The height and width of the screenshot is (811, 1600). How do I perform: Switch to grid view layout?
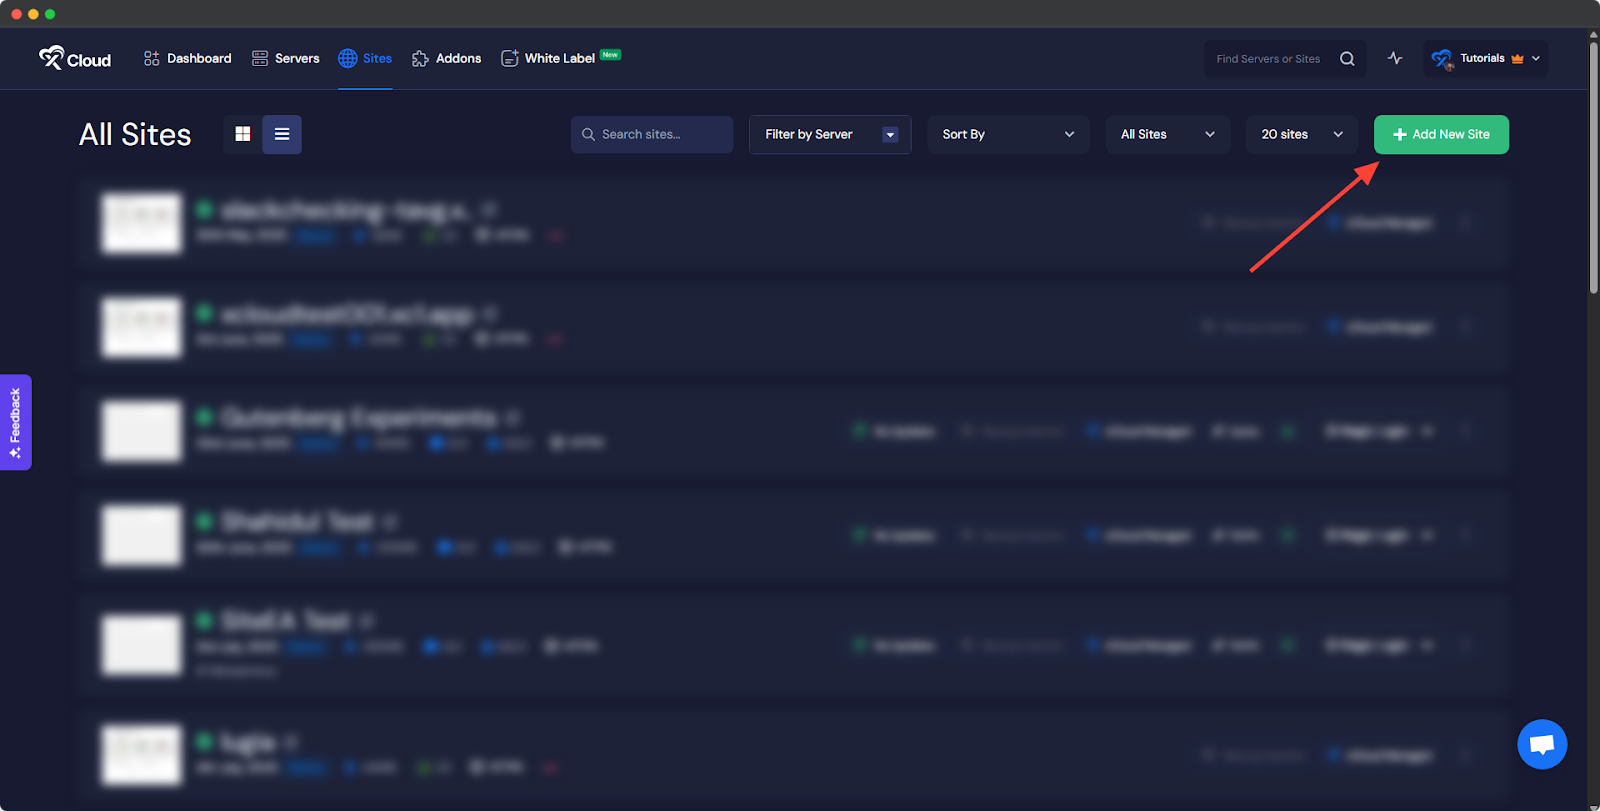pos(243,134)
